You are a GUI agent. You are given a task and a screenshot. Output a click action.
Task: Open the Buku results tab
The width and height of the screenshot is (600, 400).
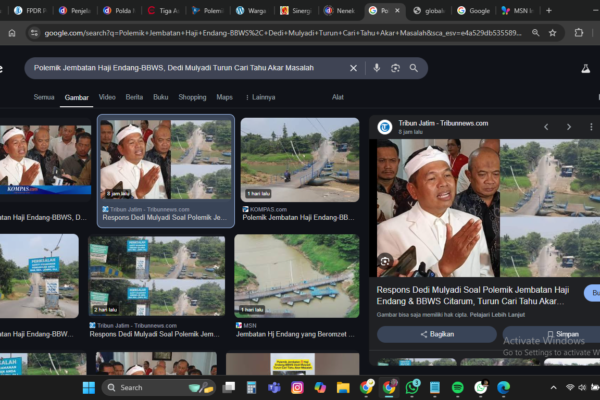tap(161, 97)
